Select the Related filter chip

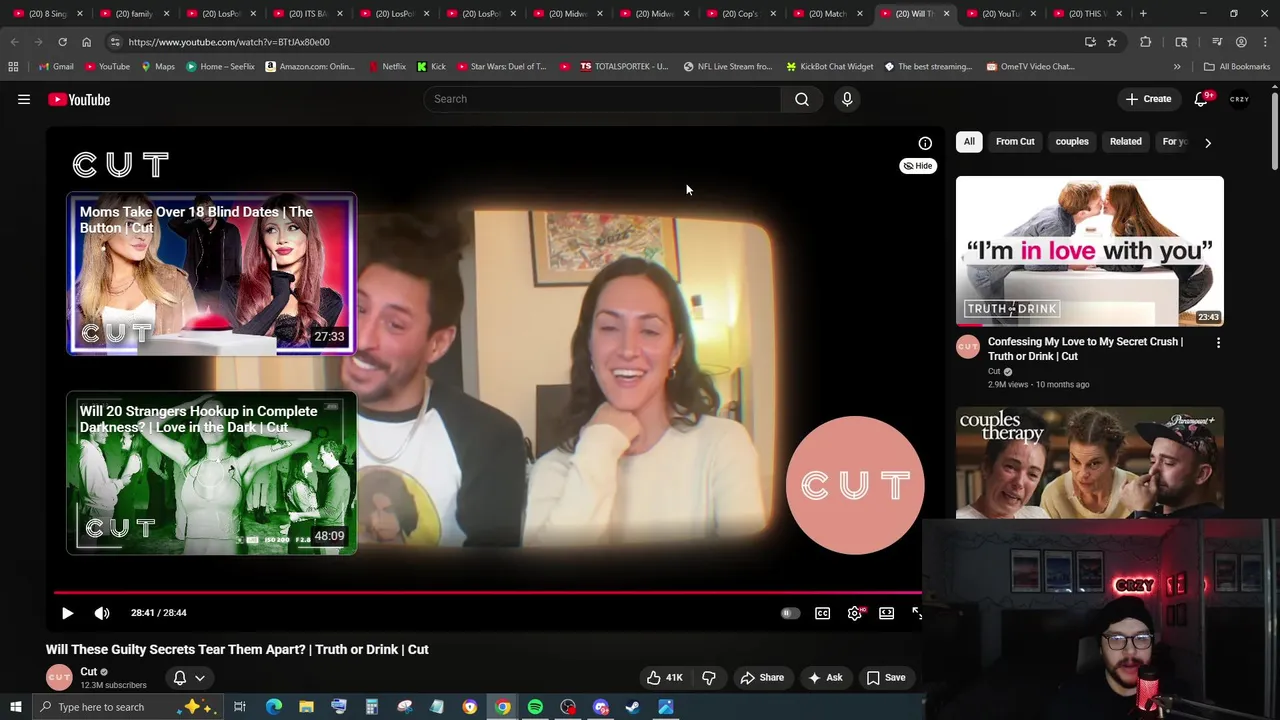(x=1125, y=142)
